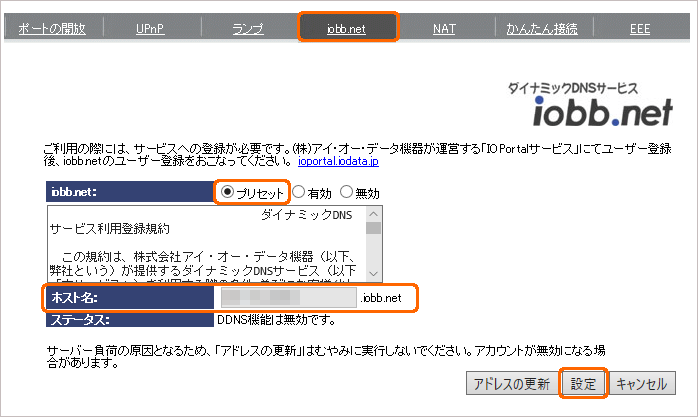Open the ランプ tab
This screenshot has height=417, width=698.
coord(248,29)
